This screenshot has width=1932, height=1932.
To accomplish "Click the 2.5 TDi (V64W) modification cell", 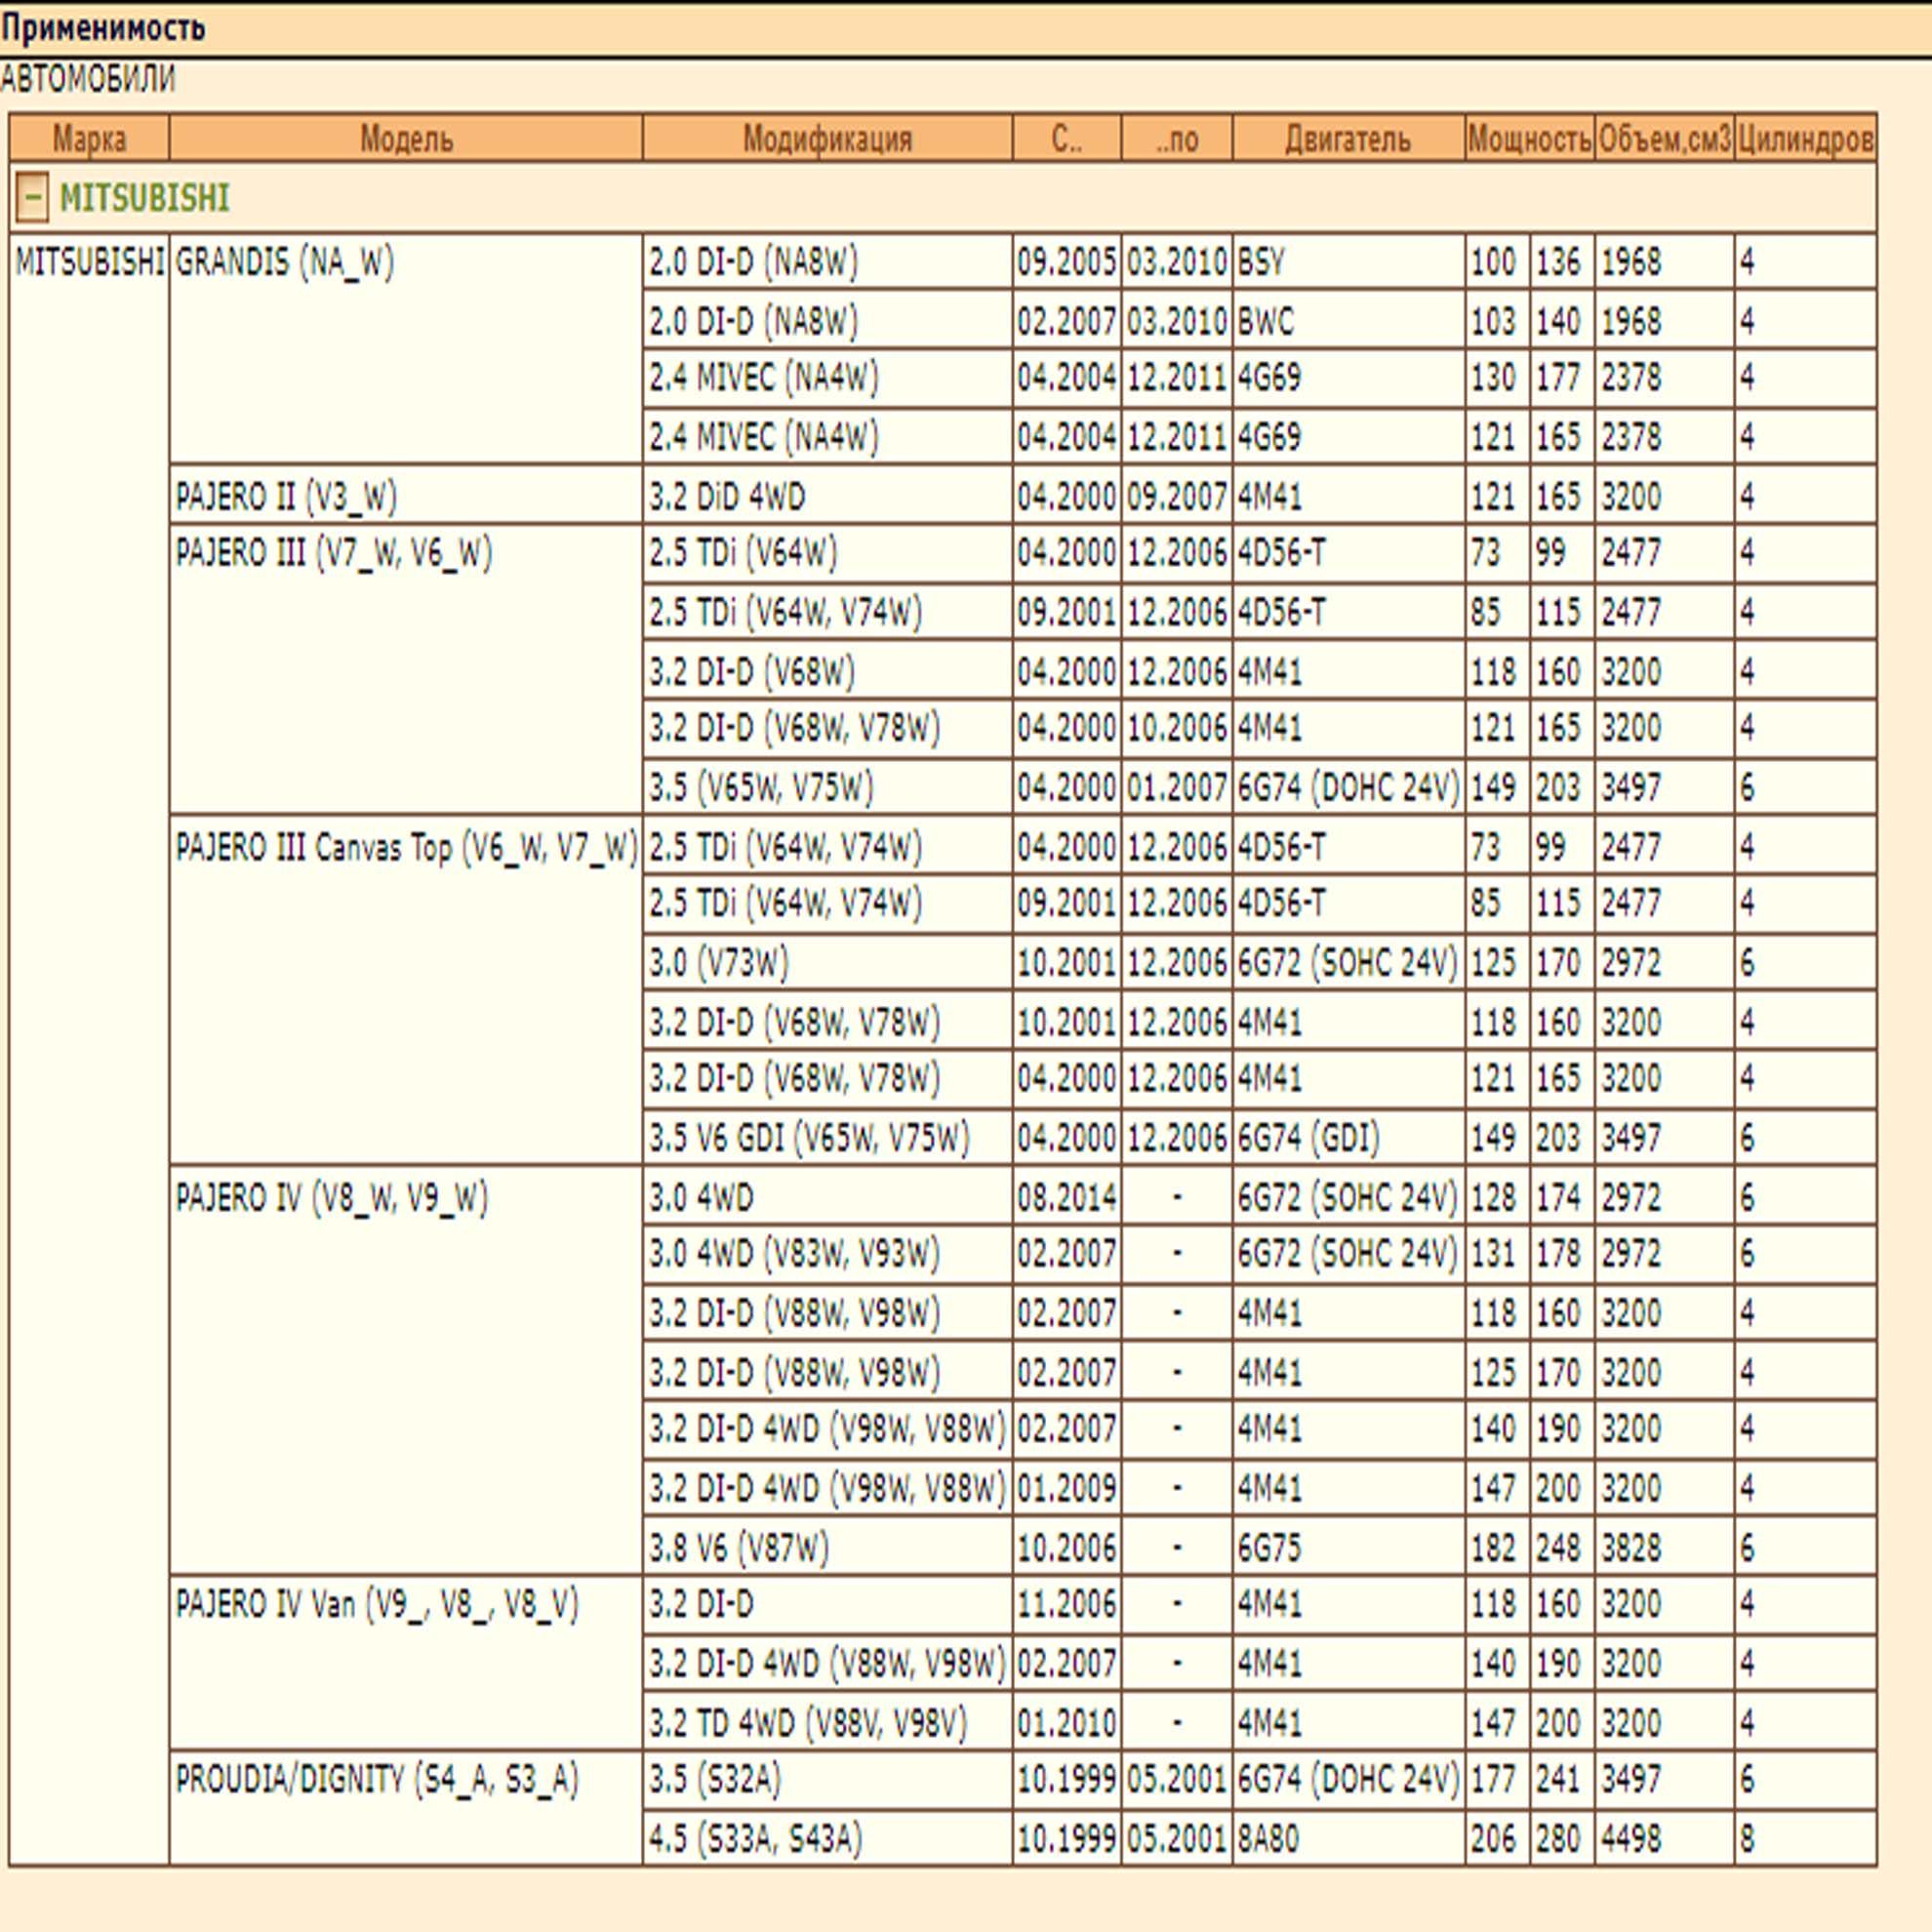I will pos(827,553).
